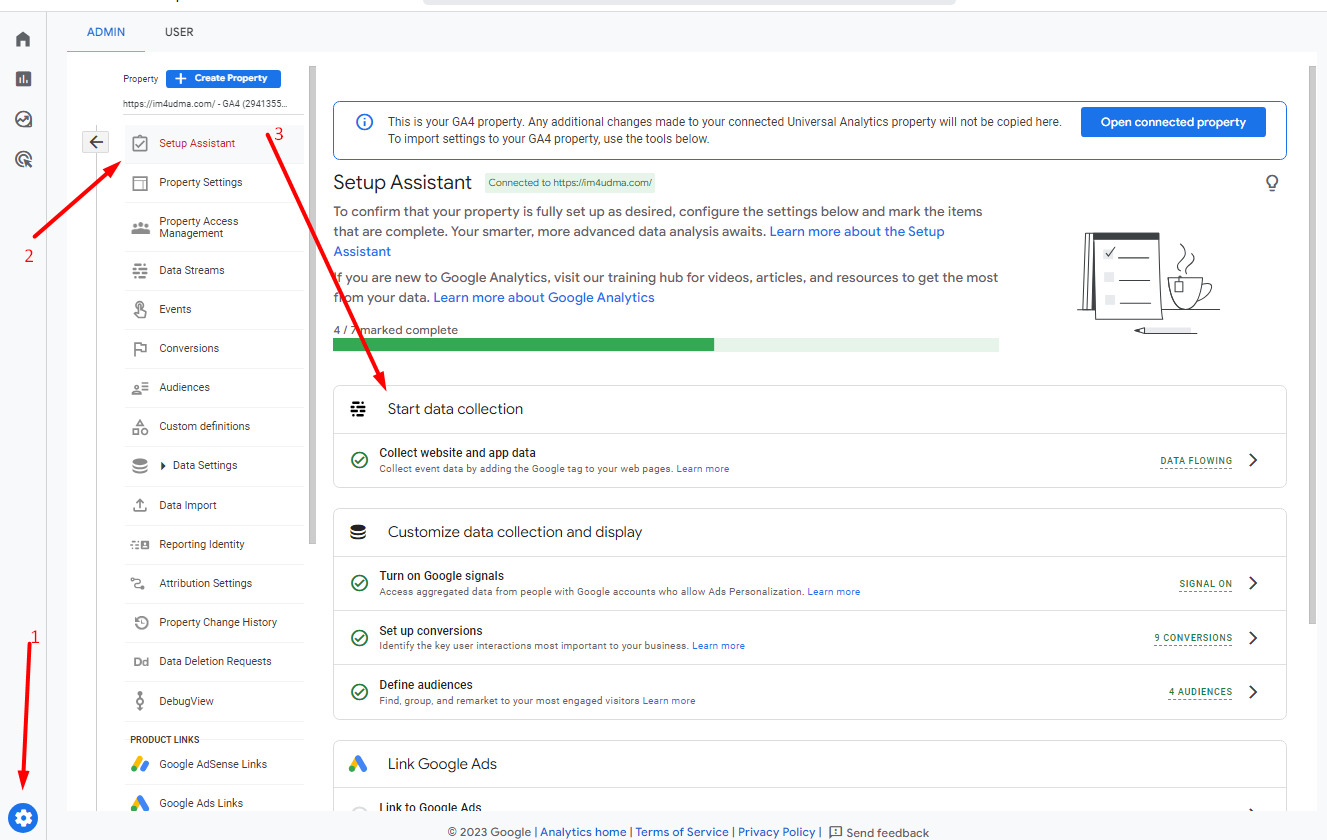Image resolution: width=1327 pixels, height=840 pixels.
Task: Click the Property Settings window icon
Action: point(140,183)
